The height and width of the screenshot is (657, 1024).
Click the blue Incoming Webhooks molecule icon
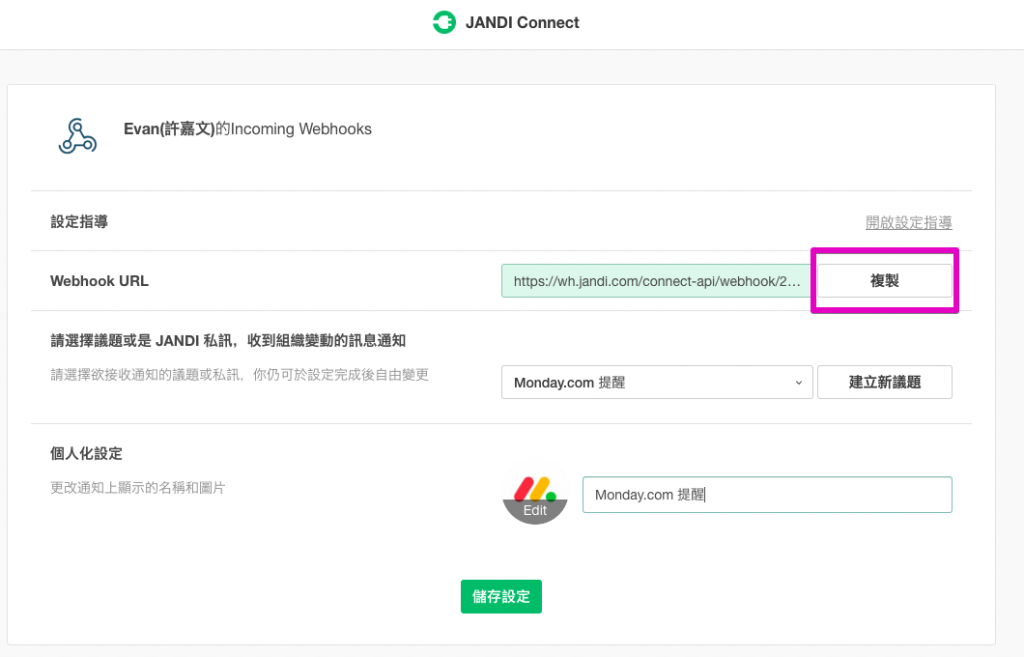click(76, 135)
